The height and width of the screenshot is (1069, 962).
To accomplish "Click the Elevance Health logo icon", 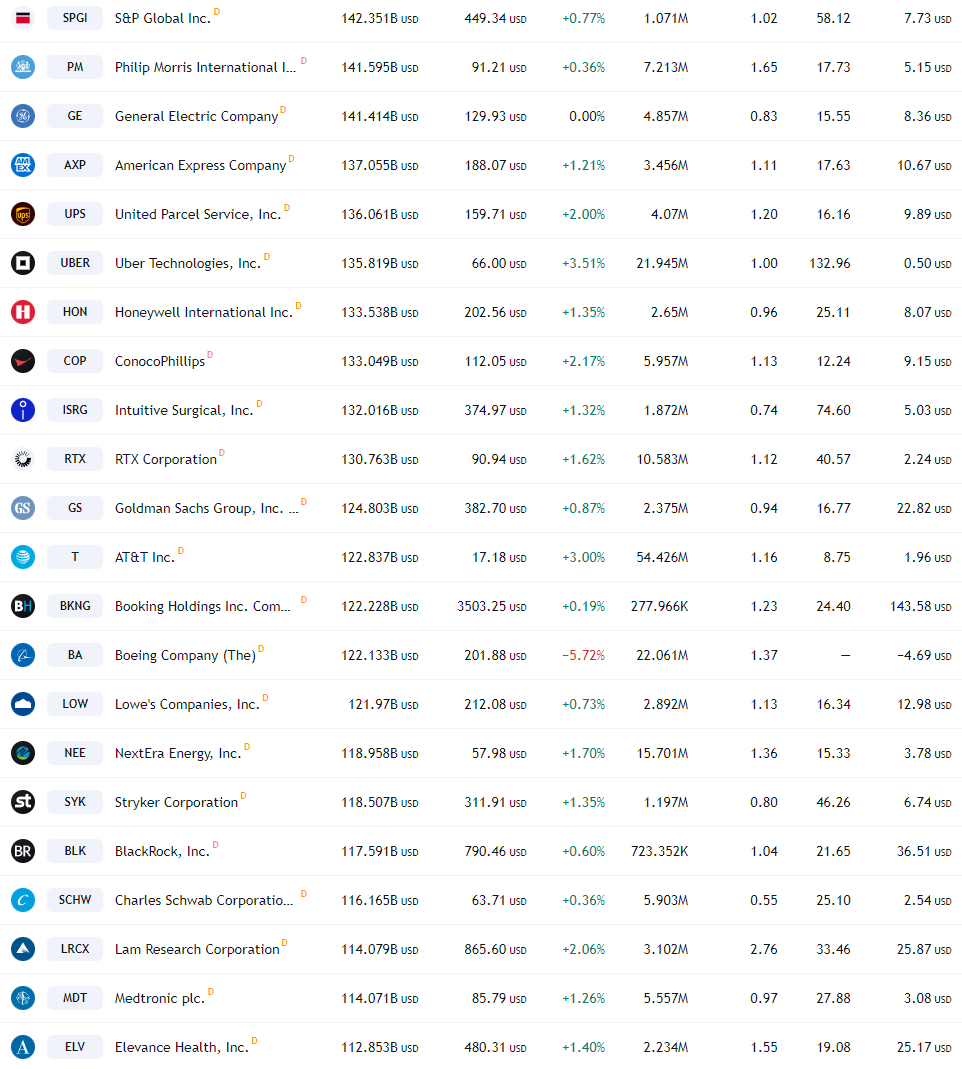I will click(x=23, y=1047).
